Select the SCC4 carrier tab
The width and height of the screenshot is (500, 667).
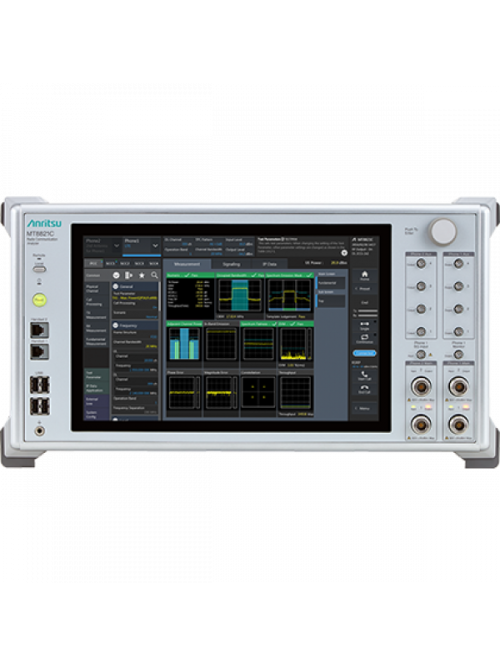(154, 264)
